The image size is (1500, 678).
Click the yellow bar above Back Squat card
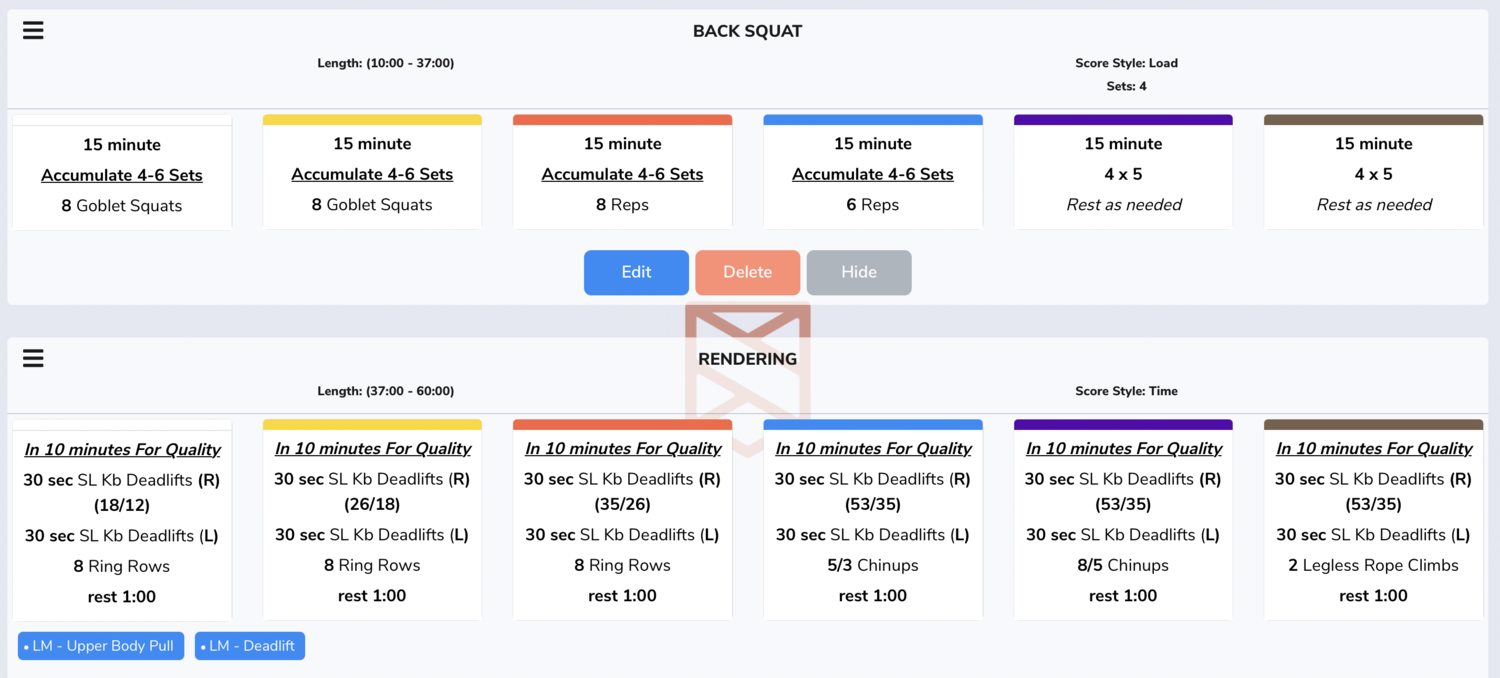[x=372, y=120]
